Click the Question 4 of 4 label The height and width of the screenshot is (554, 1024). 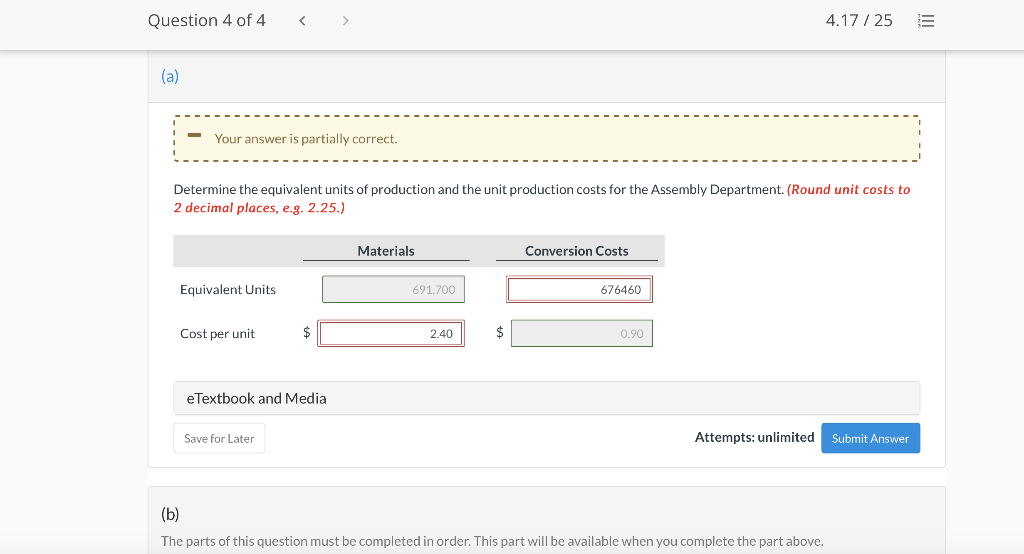click(x=207, y=21)
